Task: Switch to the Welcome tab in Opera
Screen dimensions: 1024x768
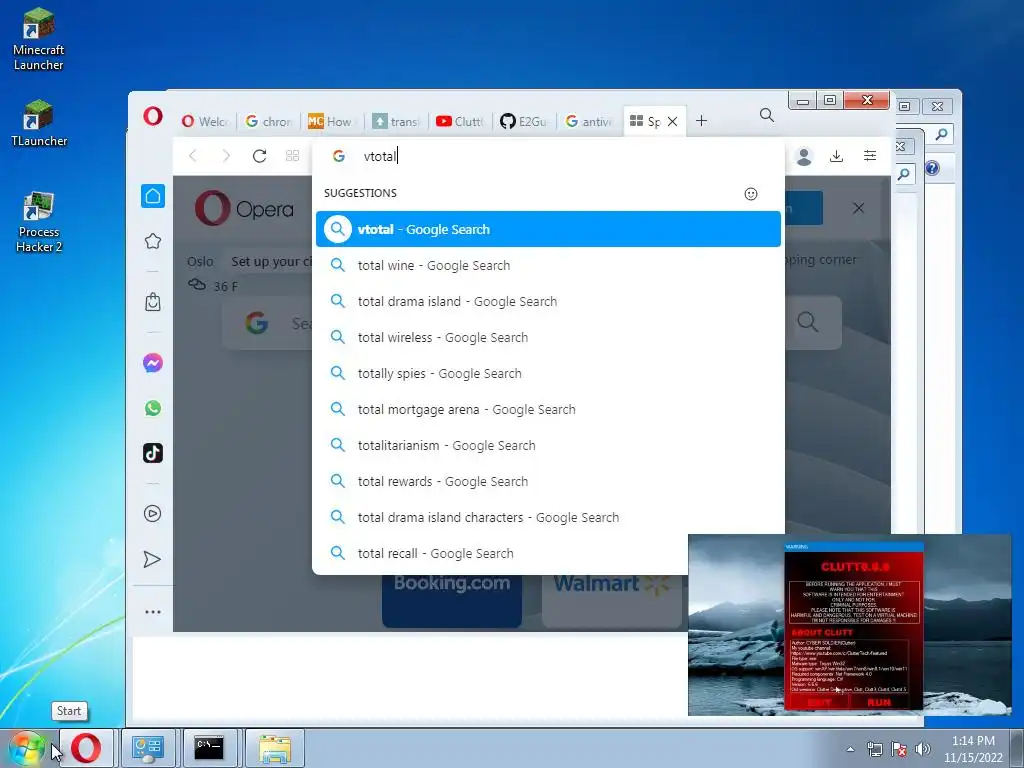Action: (x=204, y=121)
